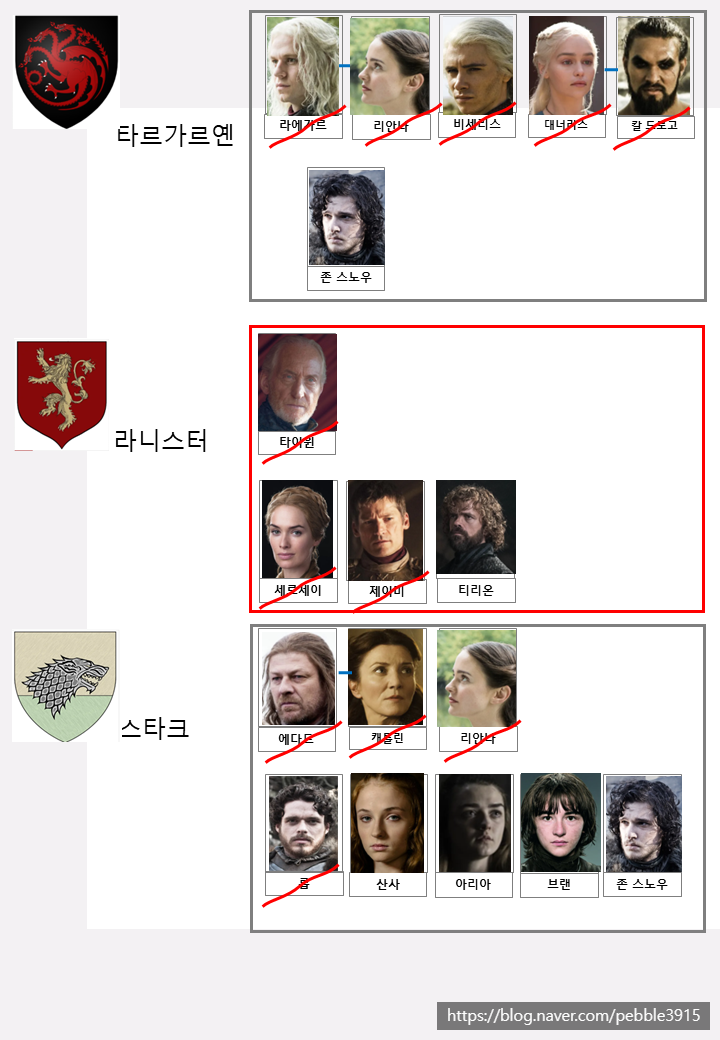Click the 에다드 portrait photo
Viewport: 720px width, 1040px height.
click(298, 677)
